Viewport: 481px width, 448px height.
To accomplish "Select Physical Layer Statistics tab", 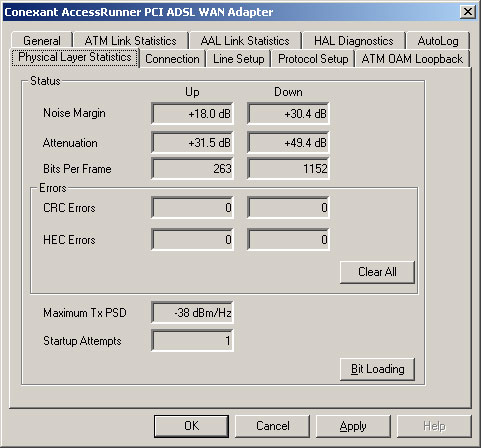I will [x=75, y=57].
